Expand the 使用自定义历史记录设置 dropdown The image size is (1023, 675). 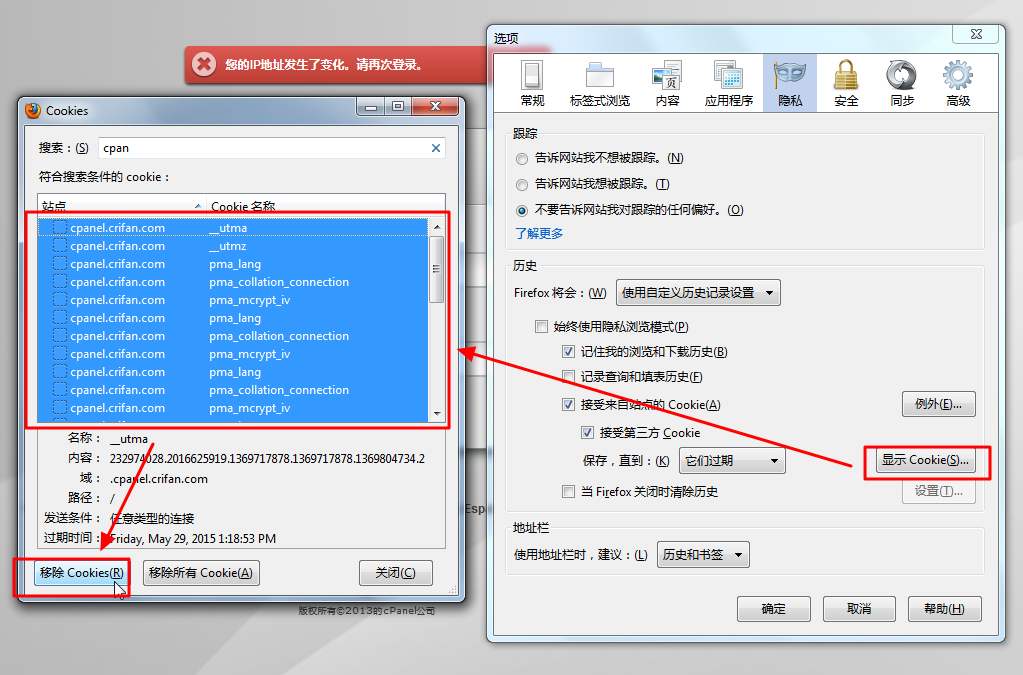(698, 293)
